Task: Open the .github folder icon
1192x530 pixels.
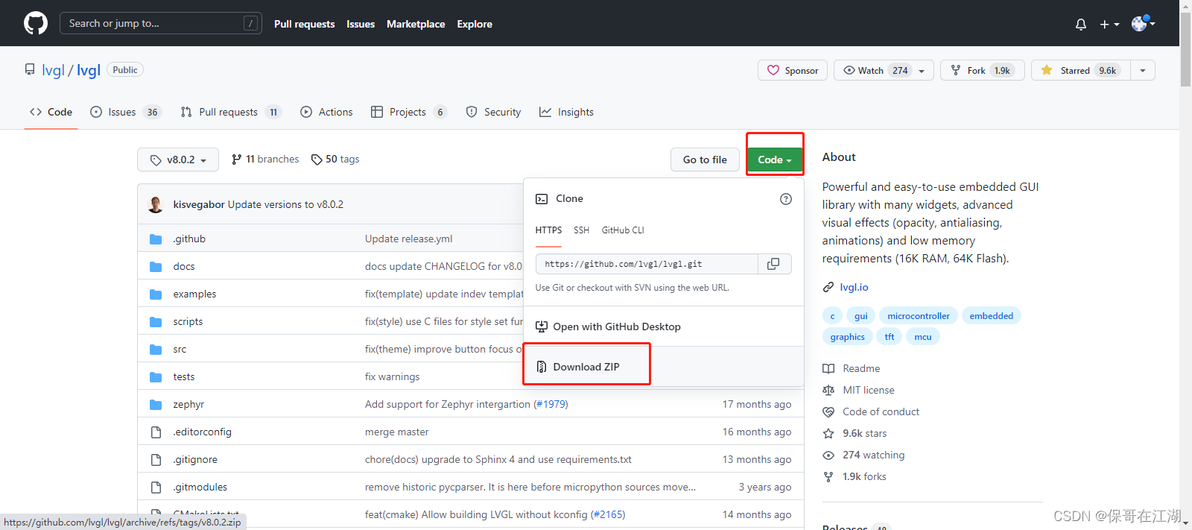Action: 155,239
